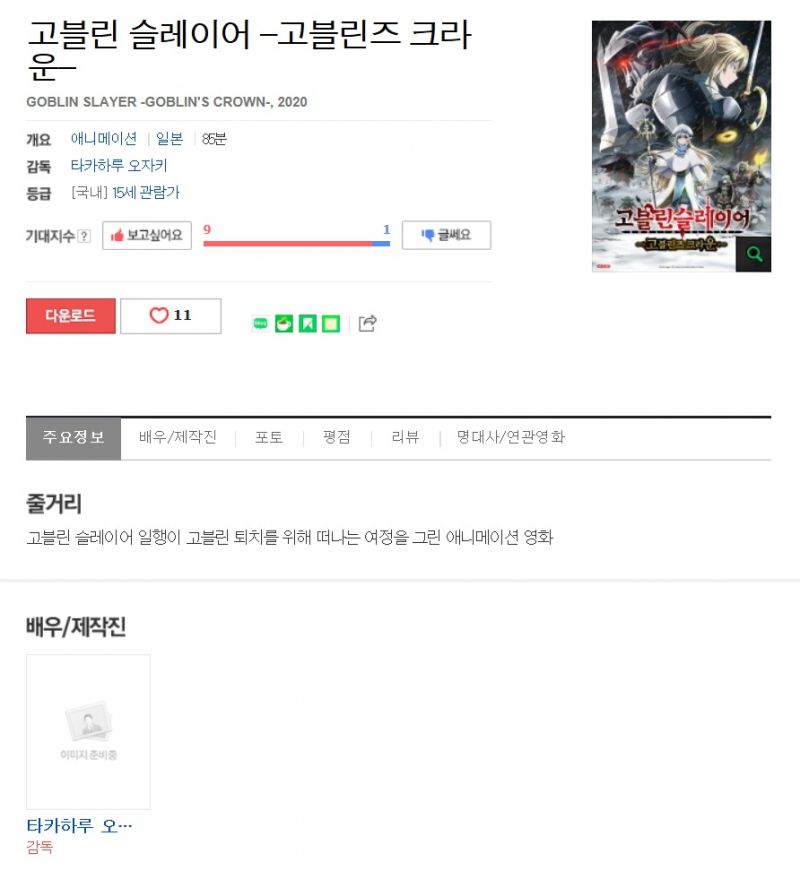Screen dimensions: 800x879
Task: Vote 글쎄요 thumbs-down button
Action: 446,235
